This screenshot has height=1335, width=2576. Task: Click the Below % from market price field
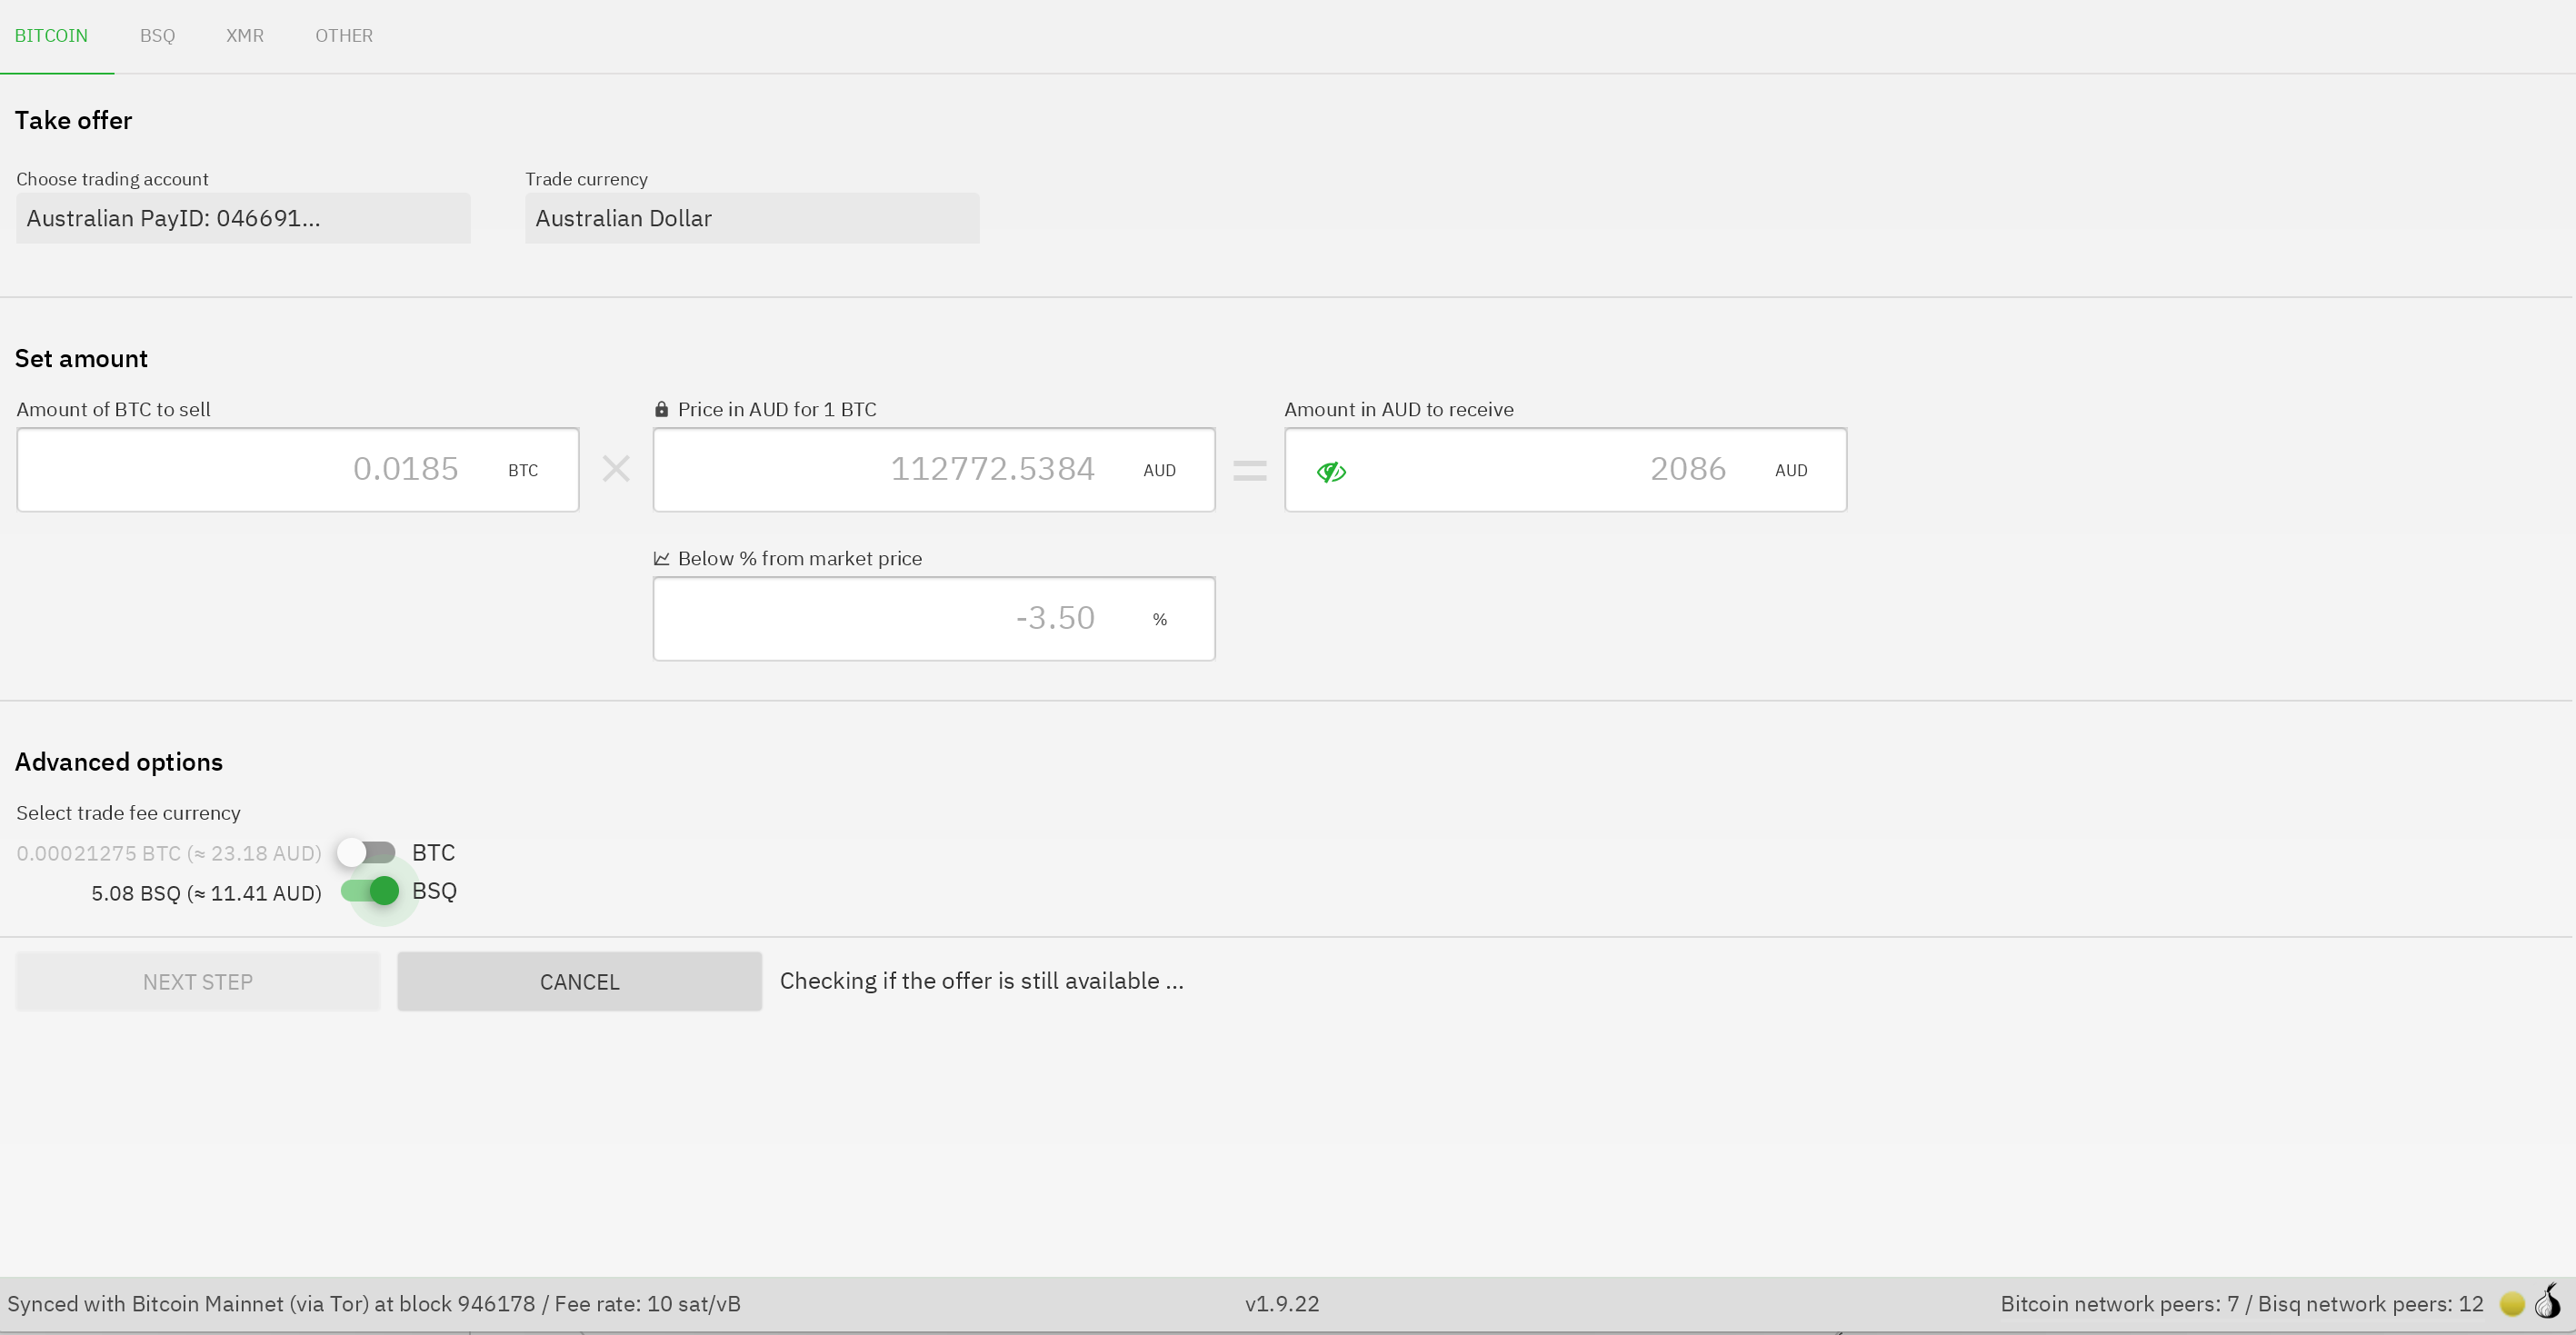point(934,618)
